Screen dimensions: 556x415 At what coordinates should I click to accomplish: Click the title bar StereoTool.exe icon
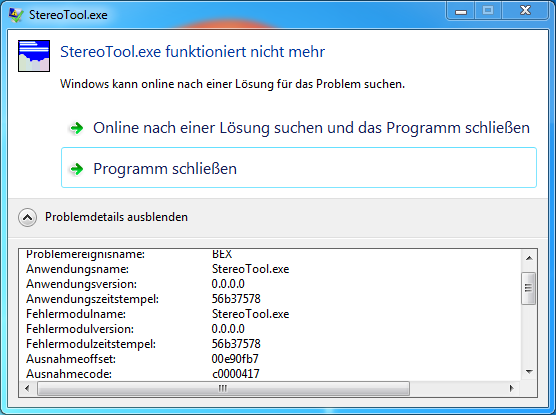tap(16, 15)
